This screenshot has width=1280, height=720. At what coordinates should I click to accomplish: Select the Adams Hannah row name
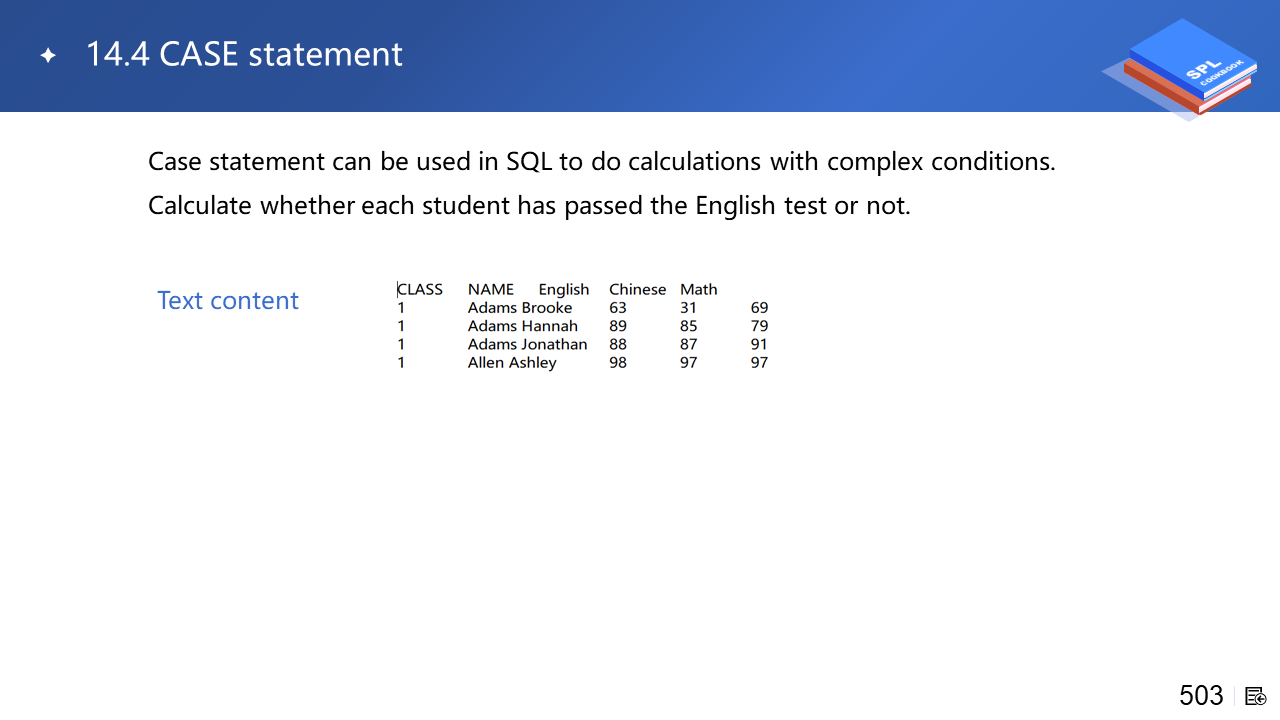pyautogui.click(x=523, y=326)
